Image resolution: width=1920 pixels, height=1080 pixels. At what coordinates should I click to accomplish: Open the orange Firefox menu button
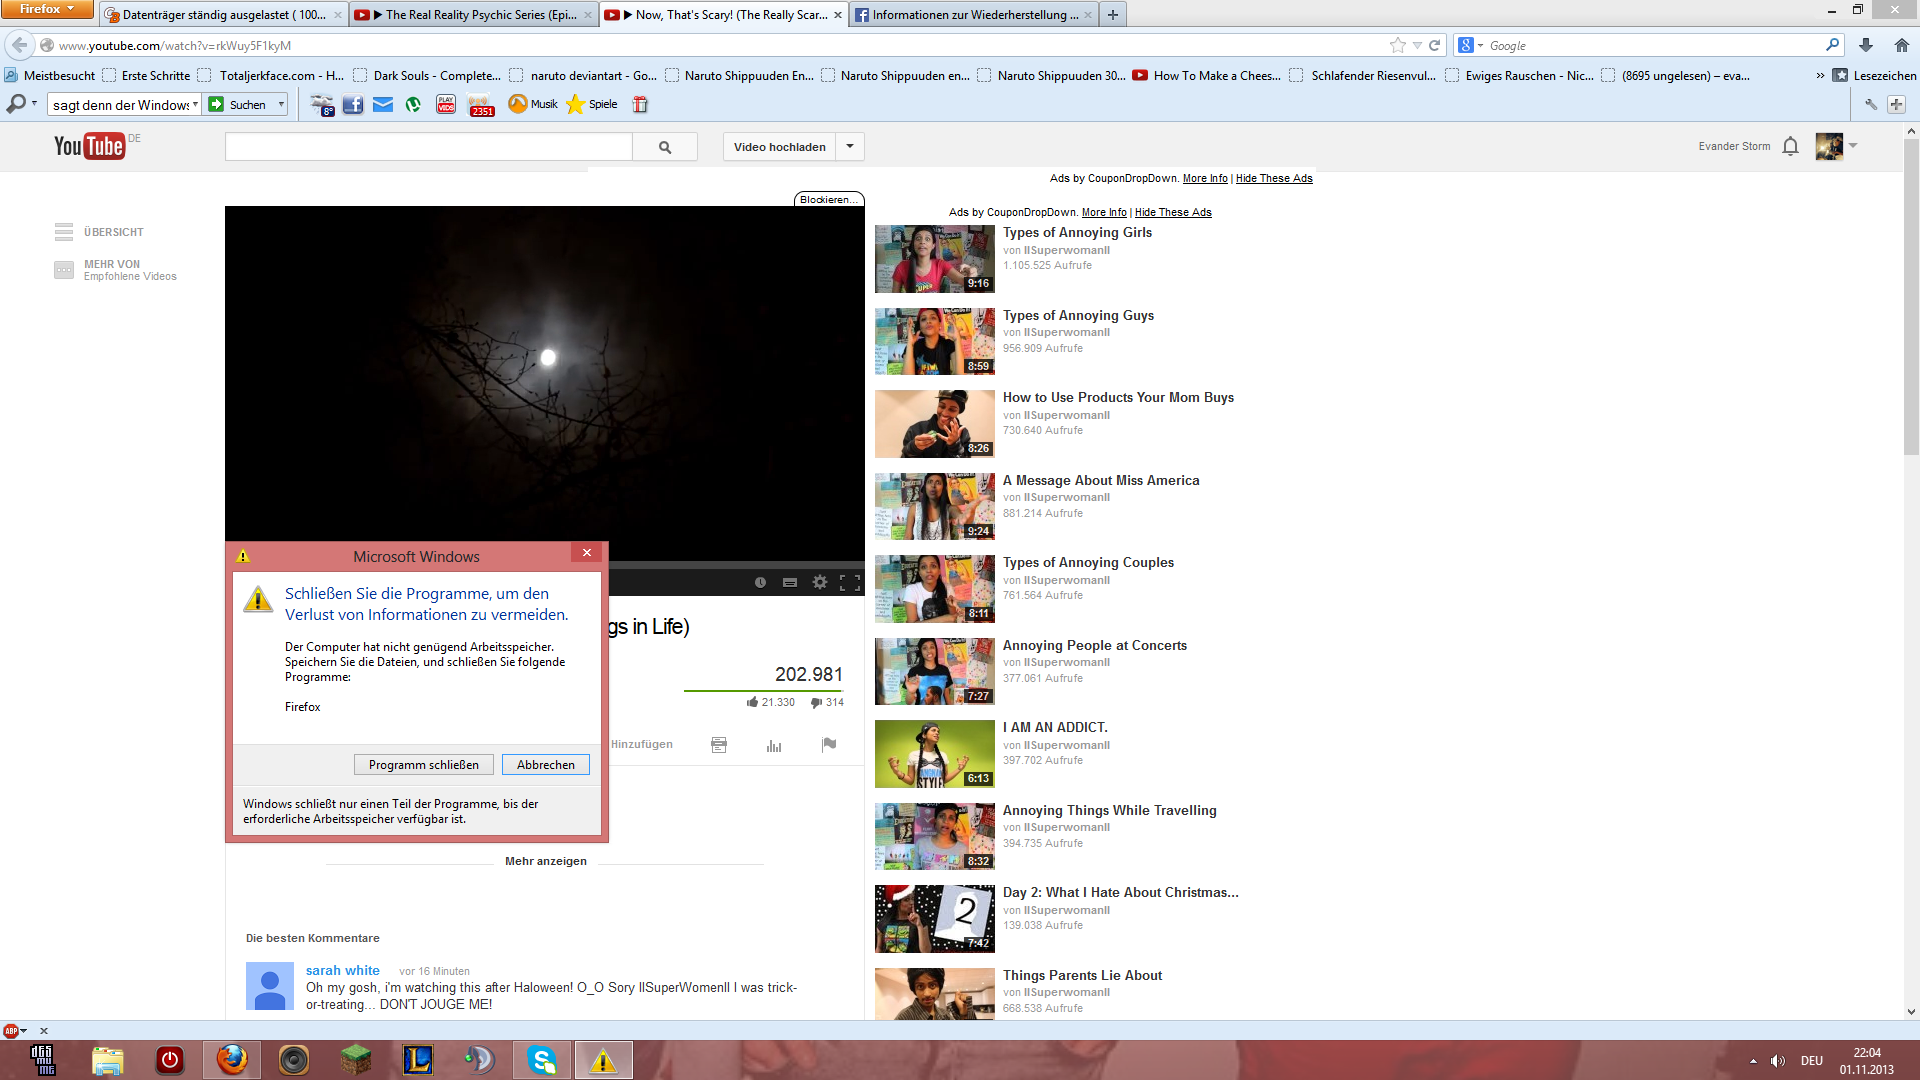click(x=46, y=9)
